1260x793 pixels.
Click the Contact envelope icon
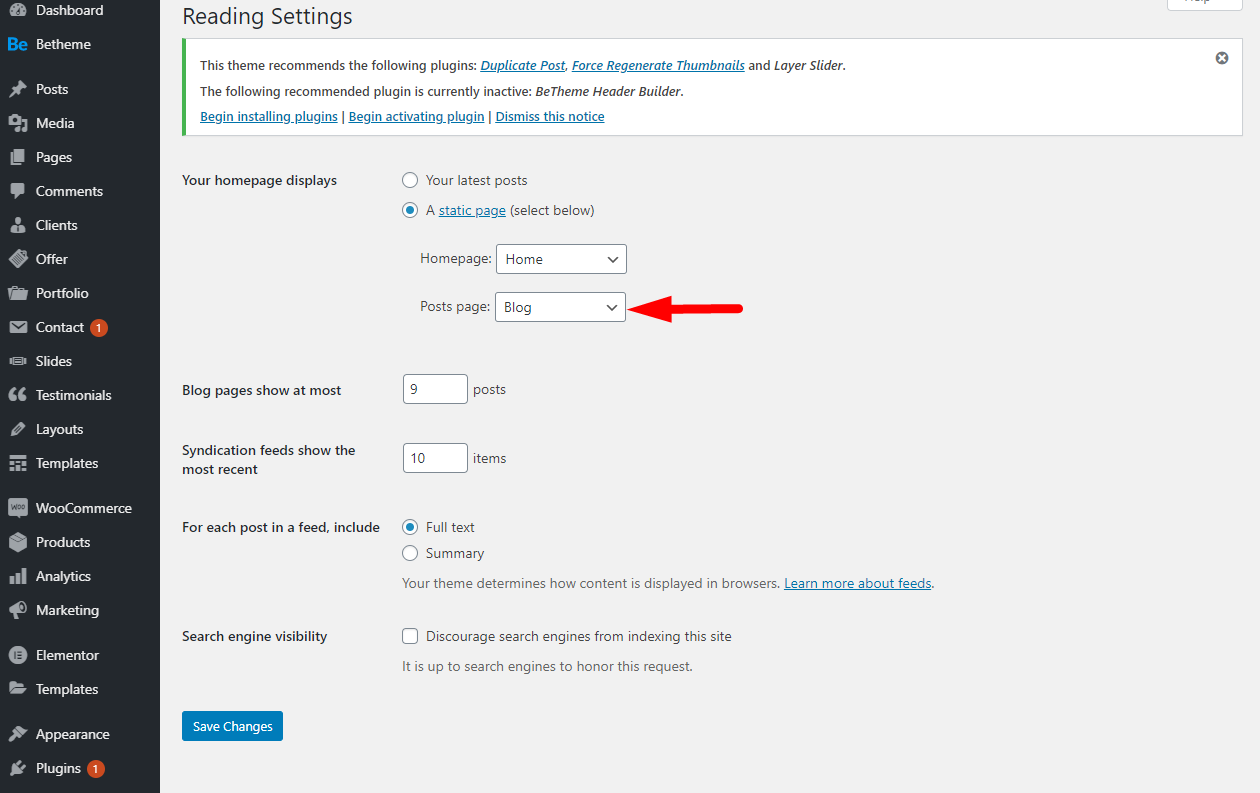(x=17, y=327)
